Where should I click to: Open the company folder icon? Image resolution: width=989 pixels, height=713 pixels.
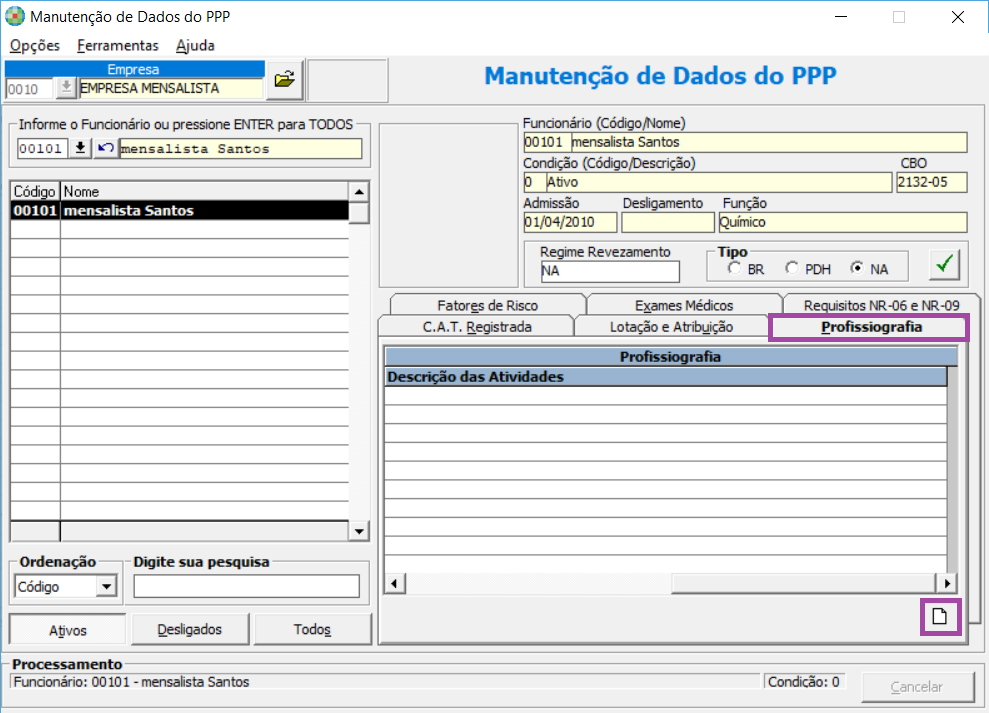coord(285,80)
